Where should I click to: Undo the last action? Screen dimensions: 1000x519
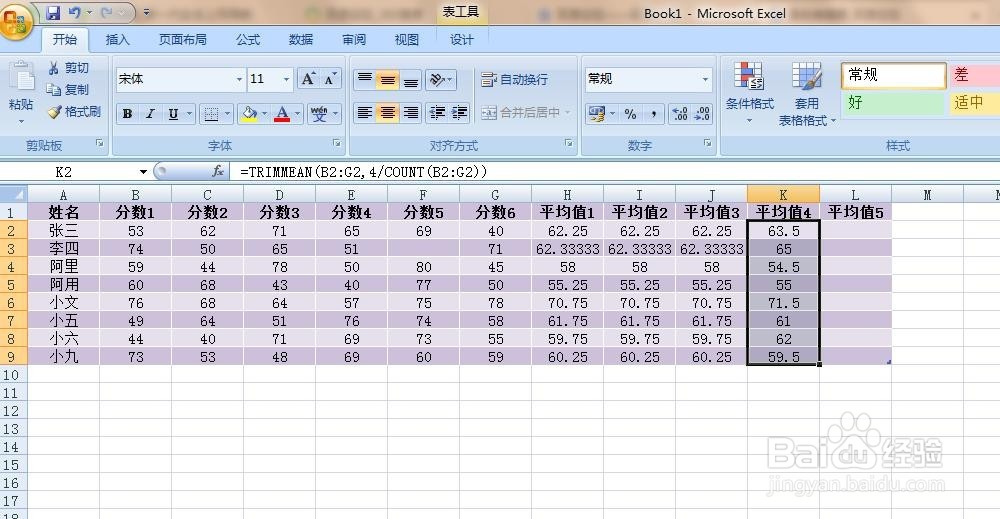[x=75, y=13]
